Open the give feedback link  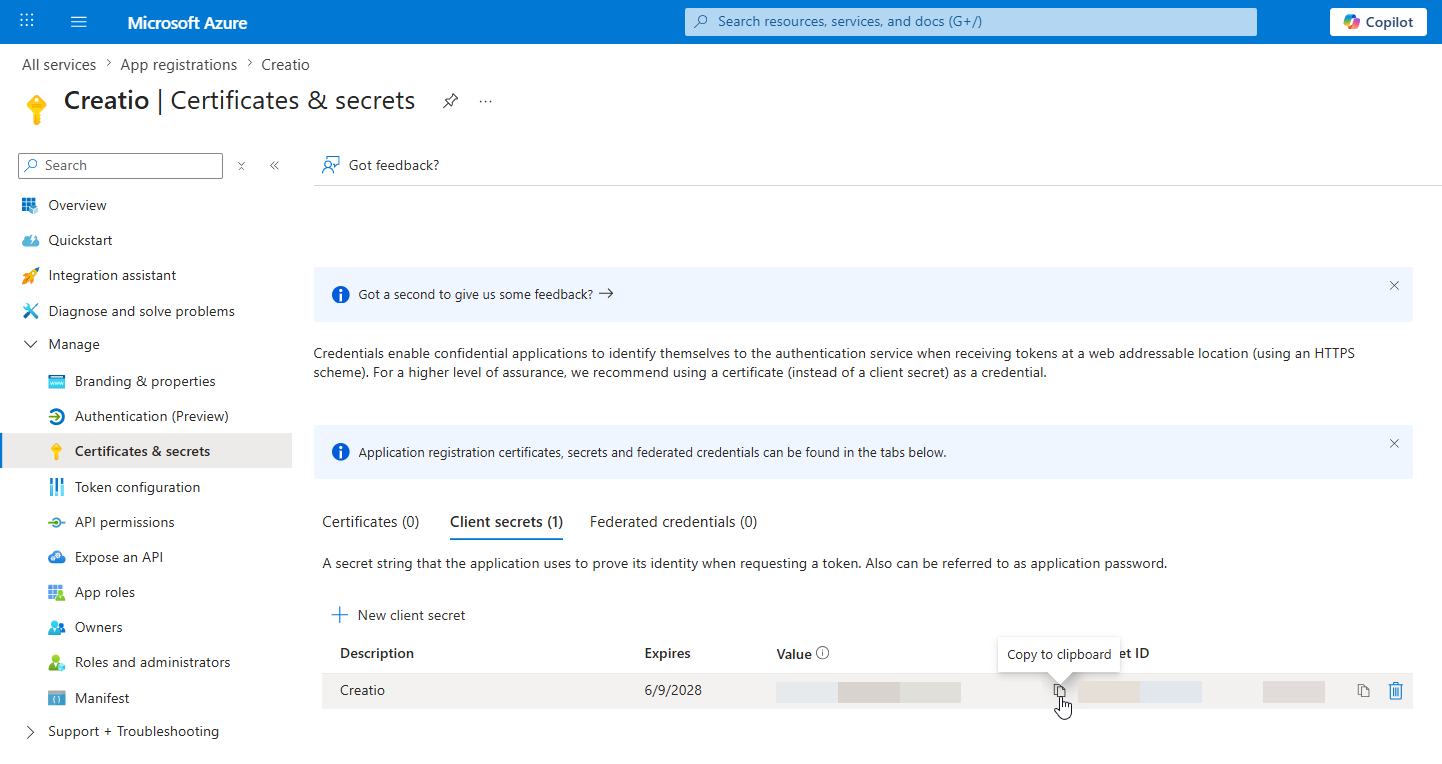[x=486, y=294]
